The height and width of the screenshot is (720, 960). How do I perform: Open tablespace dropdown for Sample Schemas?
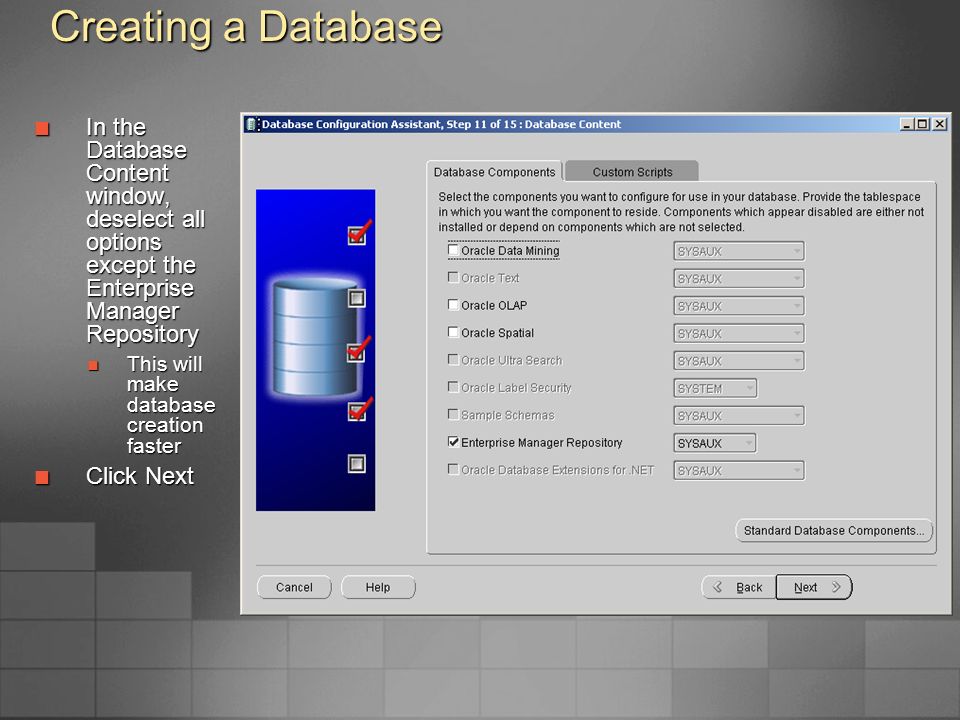pos(739,416)
